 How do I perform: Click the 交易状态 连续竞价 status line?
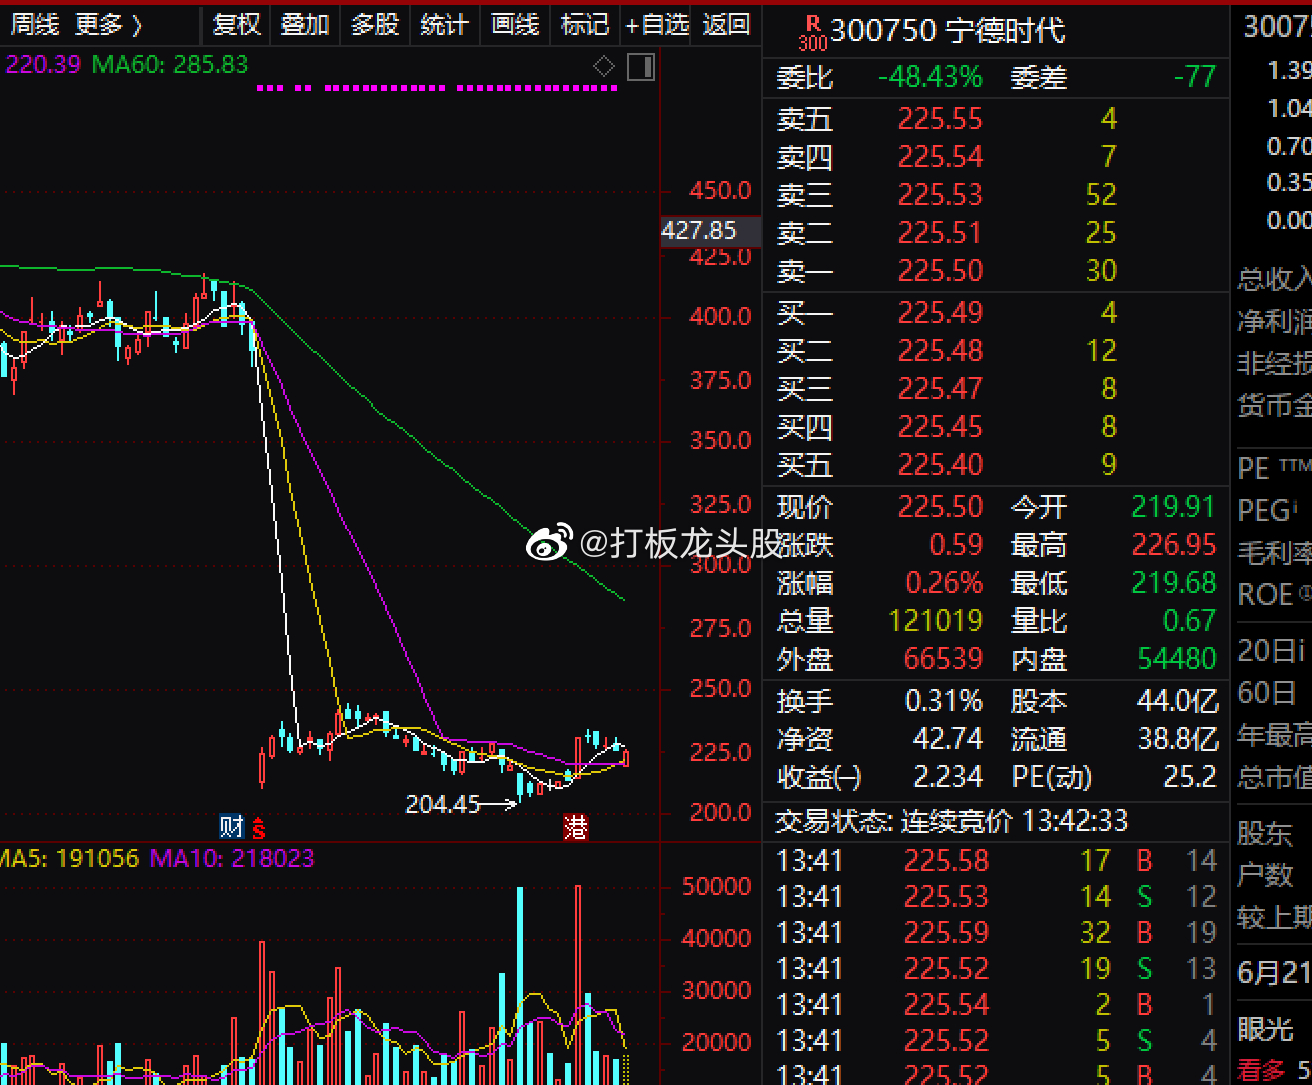pyautogui.click(x=952, y=821)
